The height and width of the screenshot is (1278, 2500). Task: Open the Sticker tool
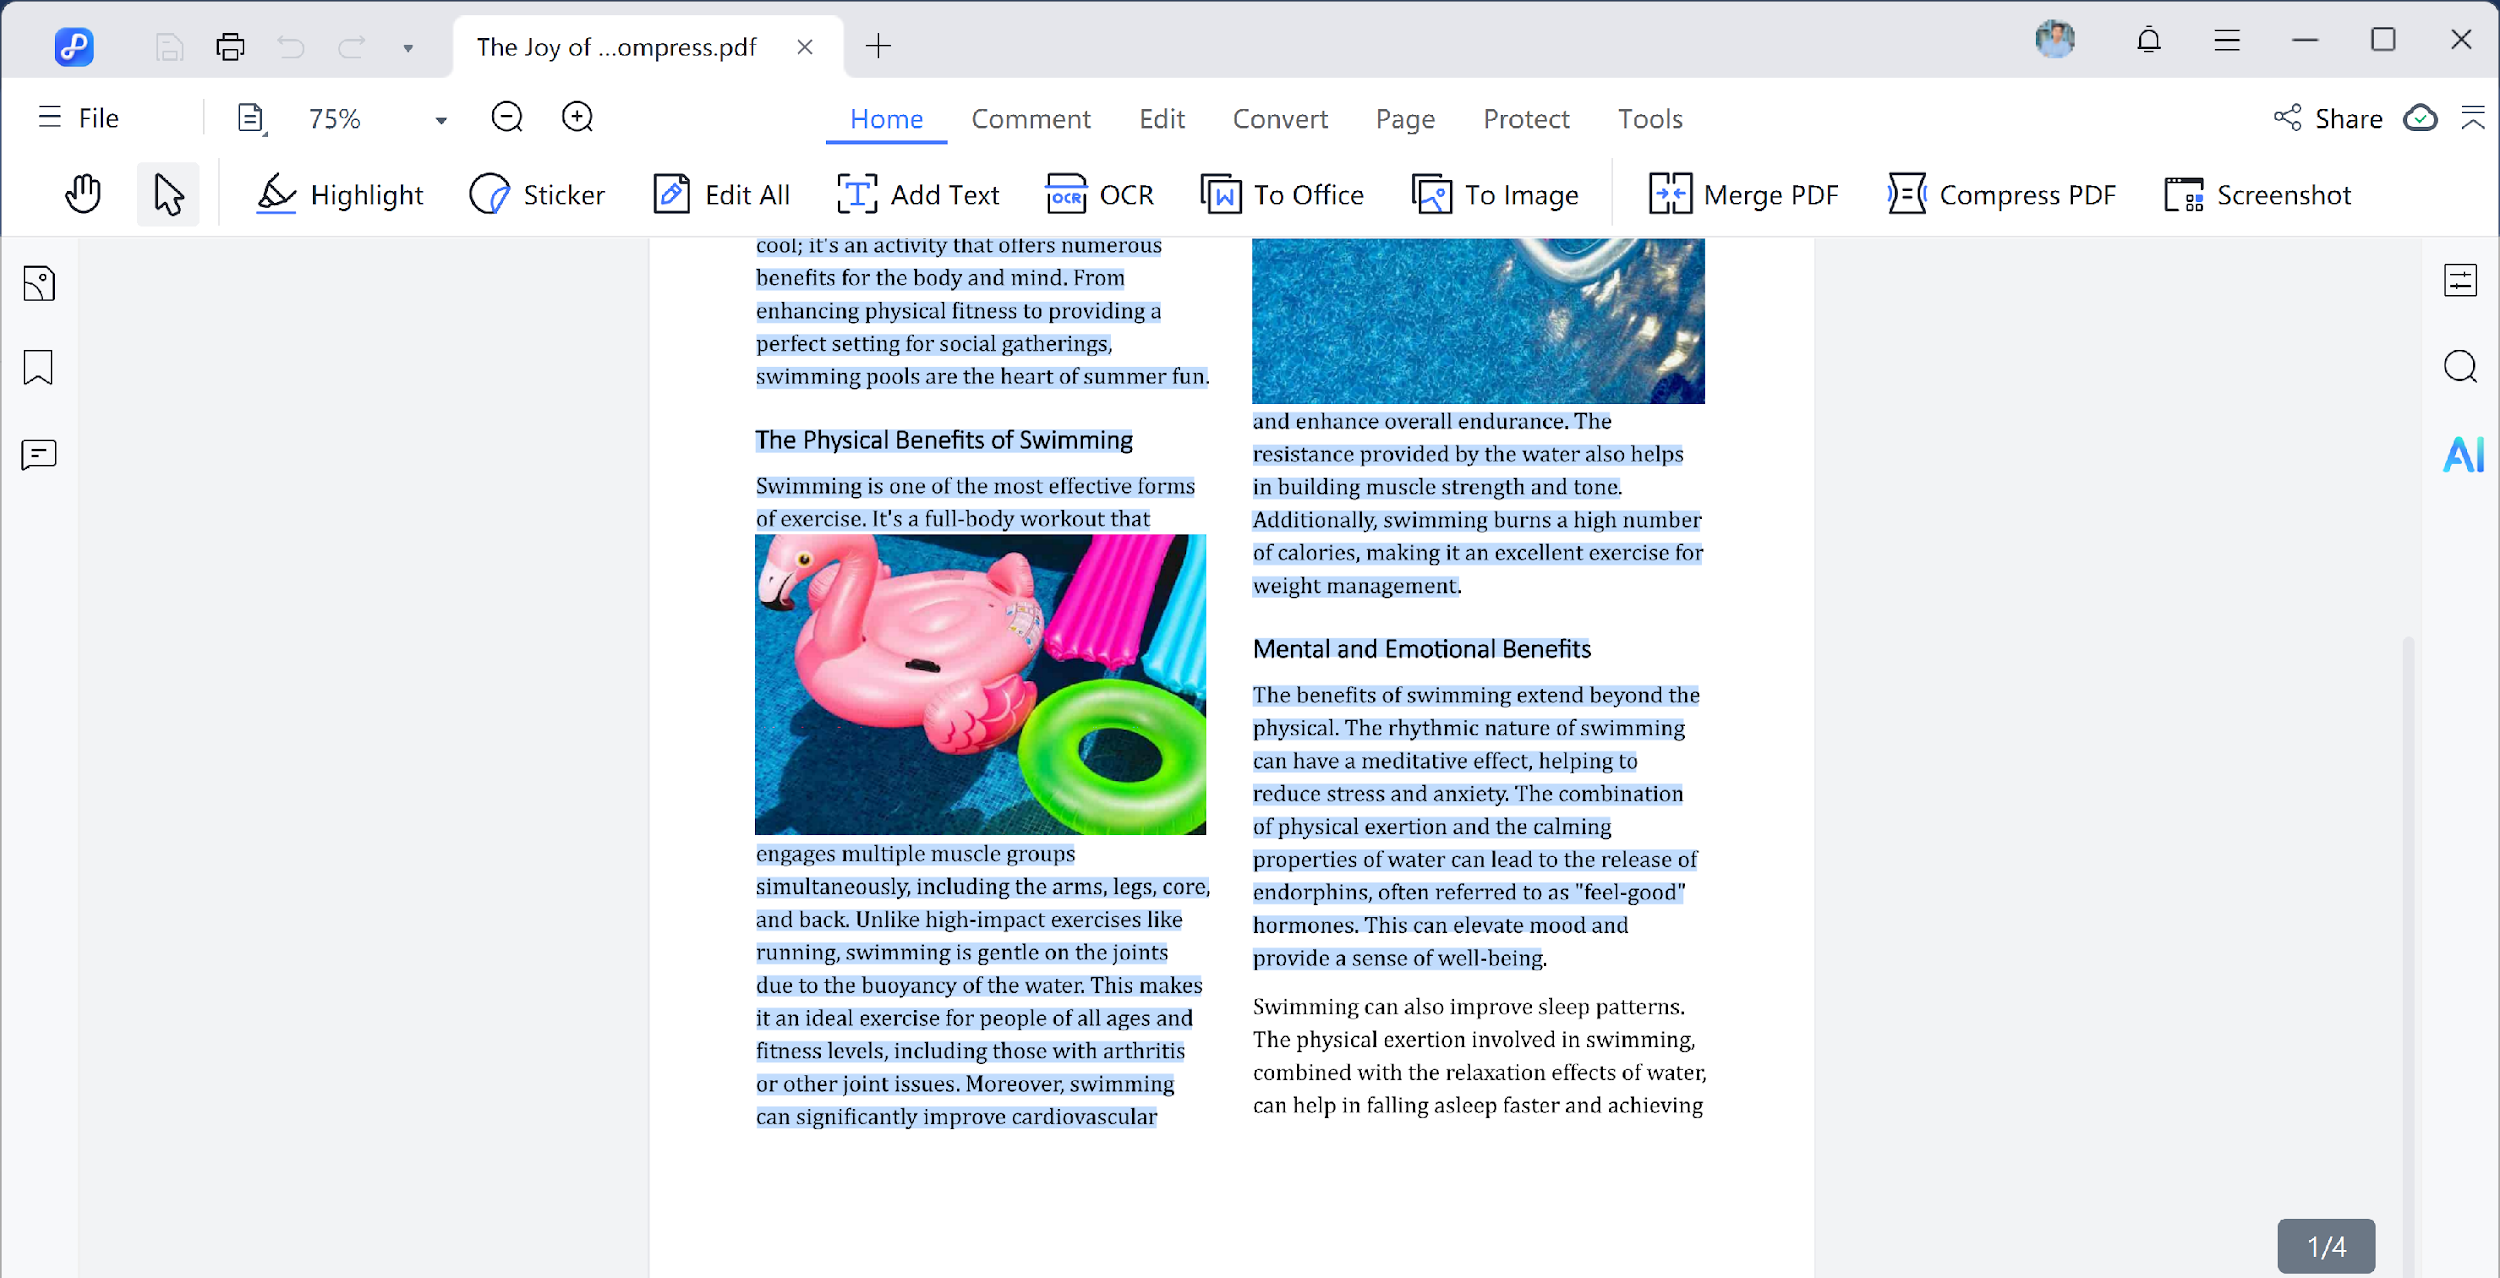(537, 194)
